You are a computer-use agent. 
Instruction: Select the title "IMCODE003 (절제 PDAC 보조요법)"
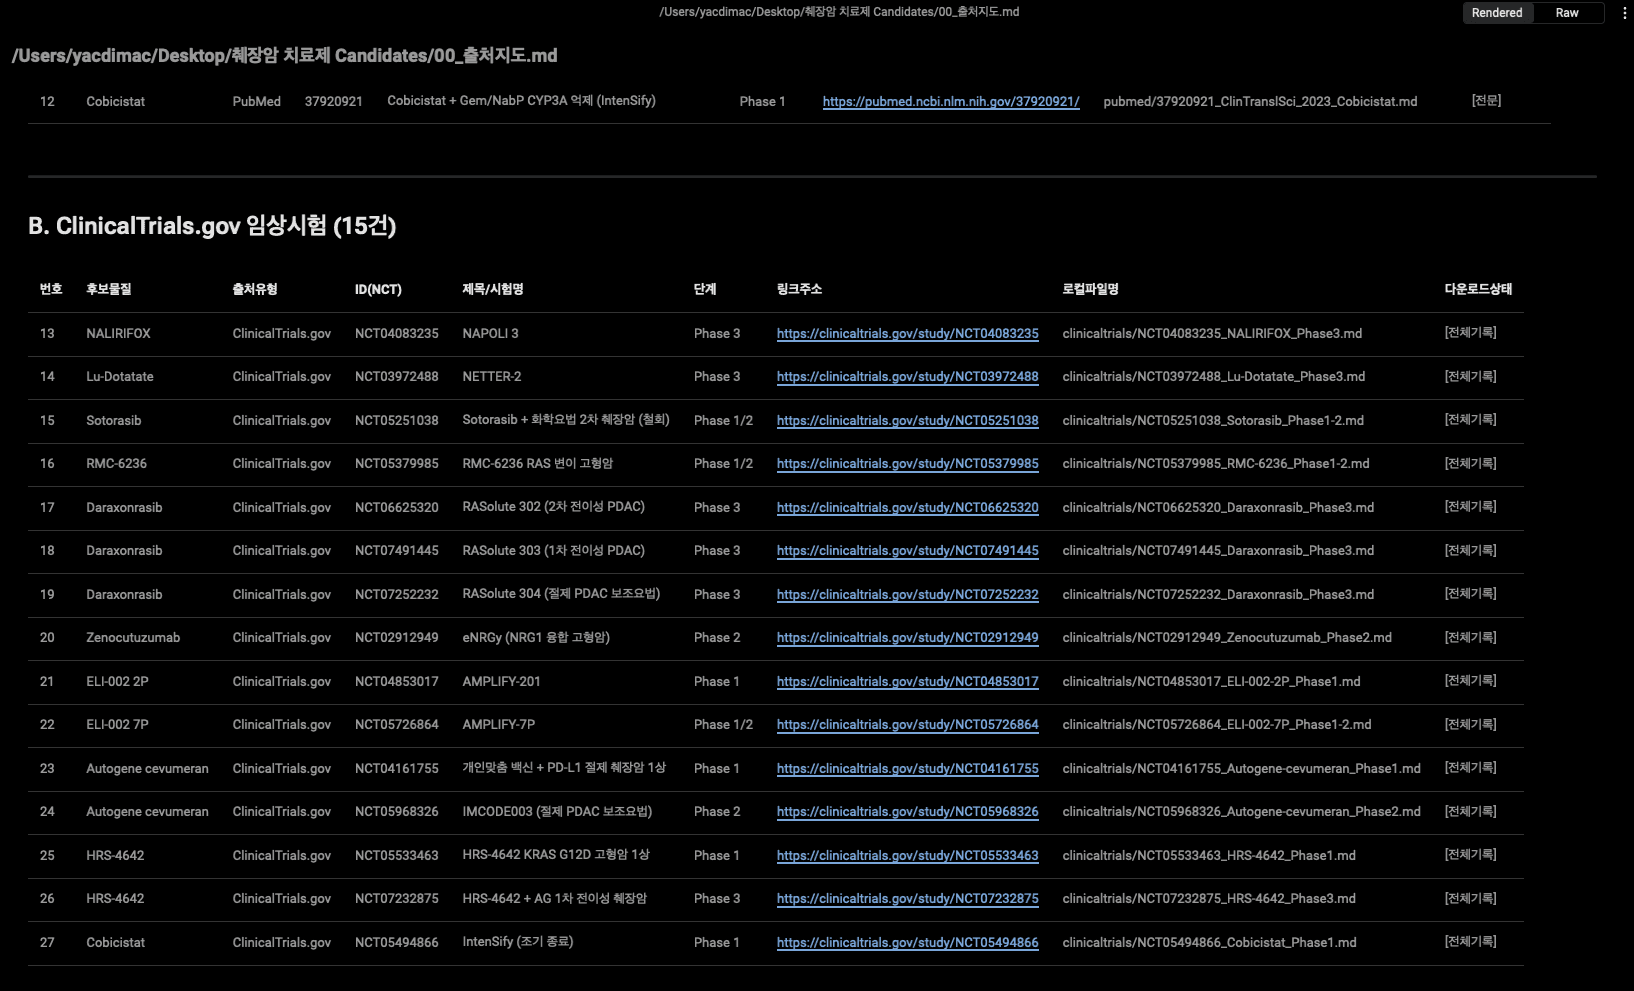coord(557,812)
